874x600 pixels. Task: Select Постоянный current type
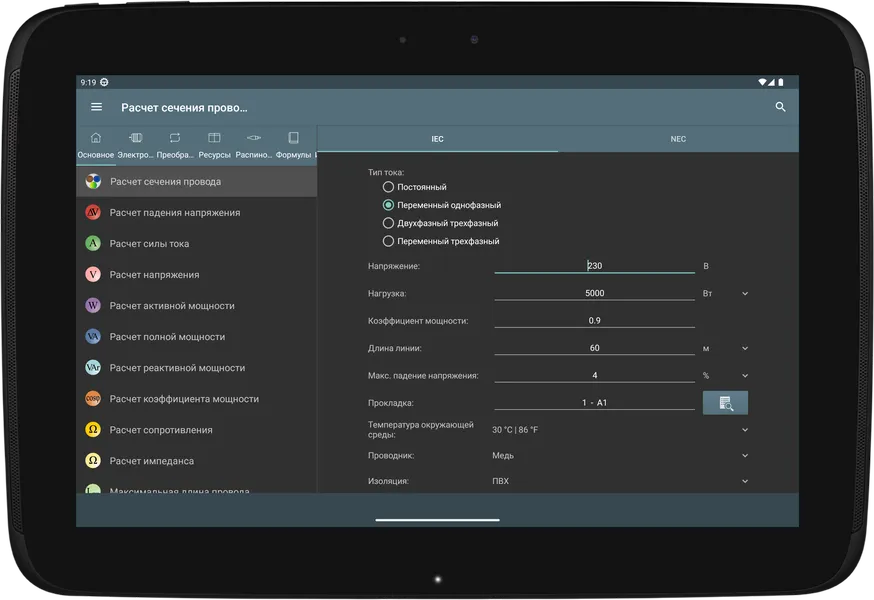coord(415,187)
